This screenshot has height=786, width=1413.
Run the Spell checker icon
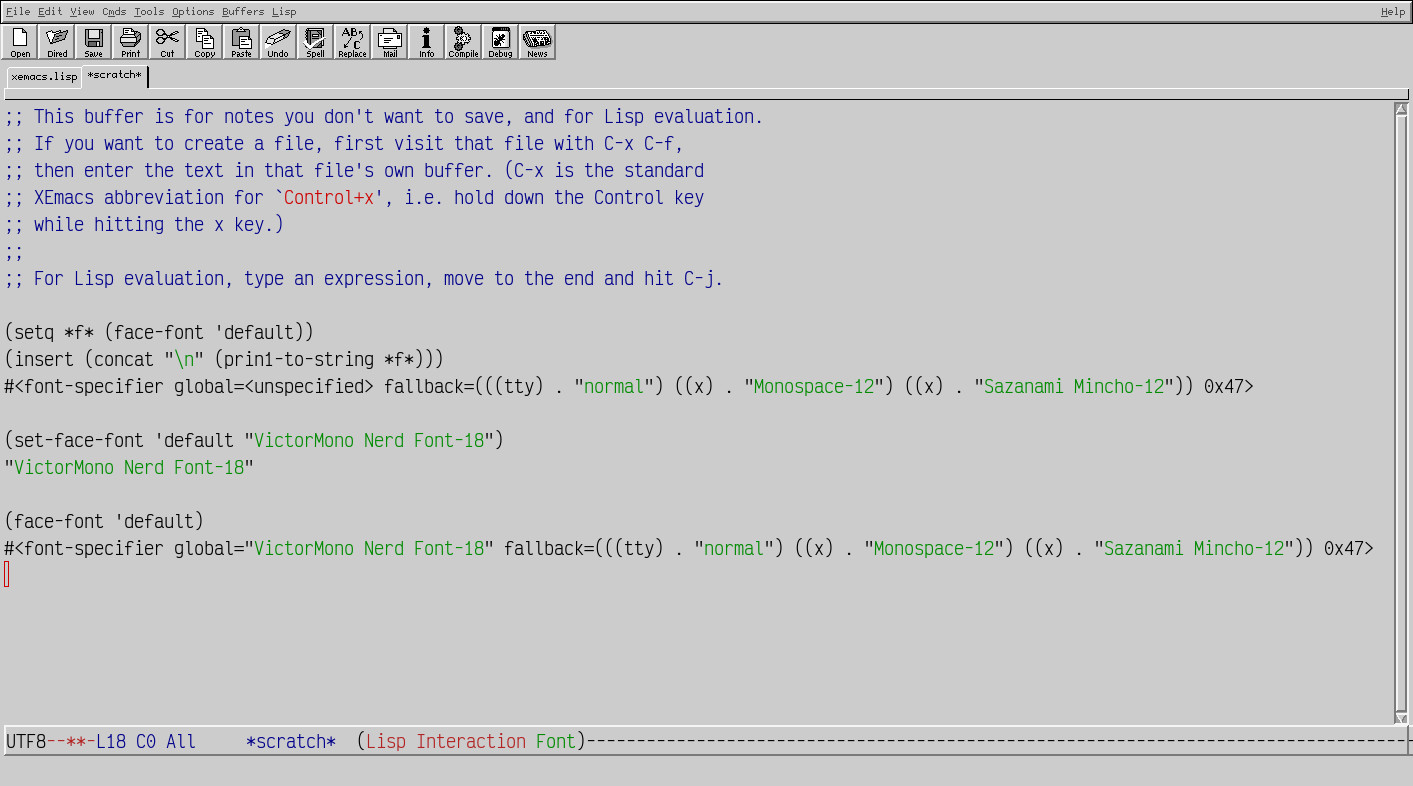coord(316,42)
